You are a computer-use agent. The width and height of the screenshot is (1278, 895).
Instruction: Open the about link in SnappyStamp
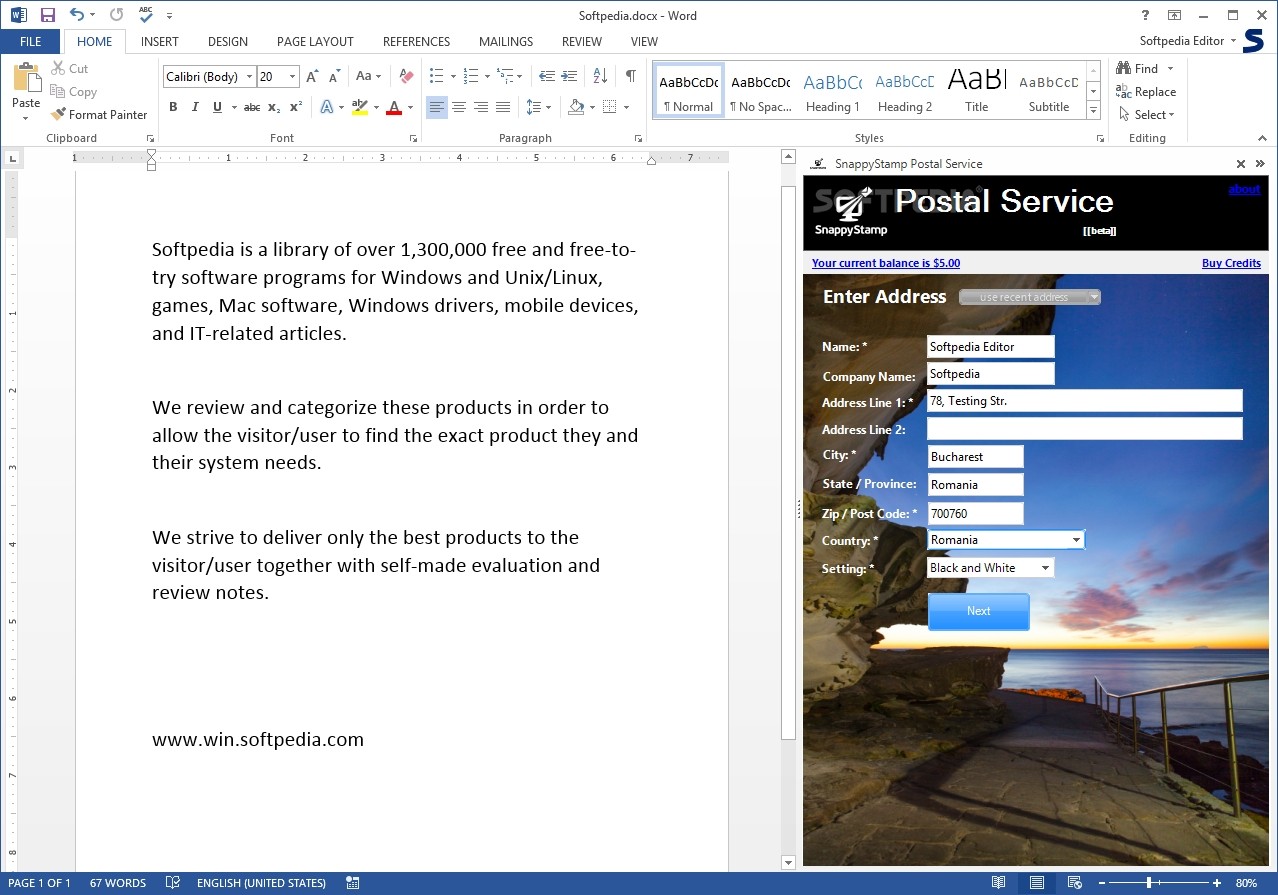(x=1244, y=189)
